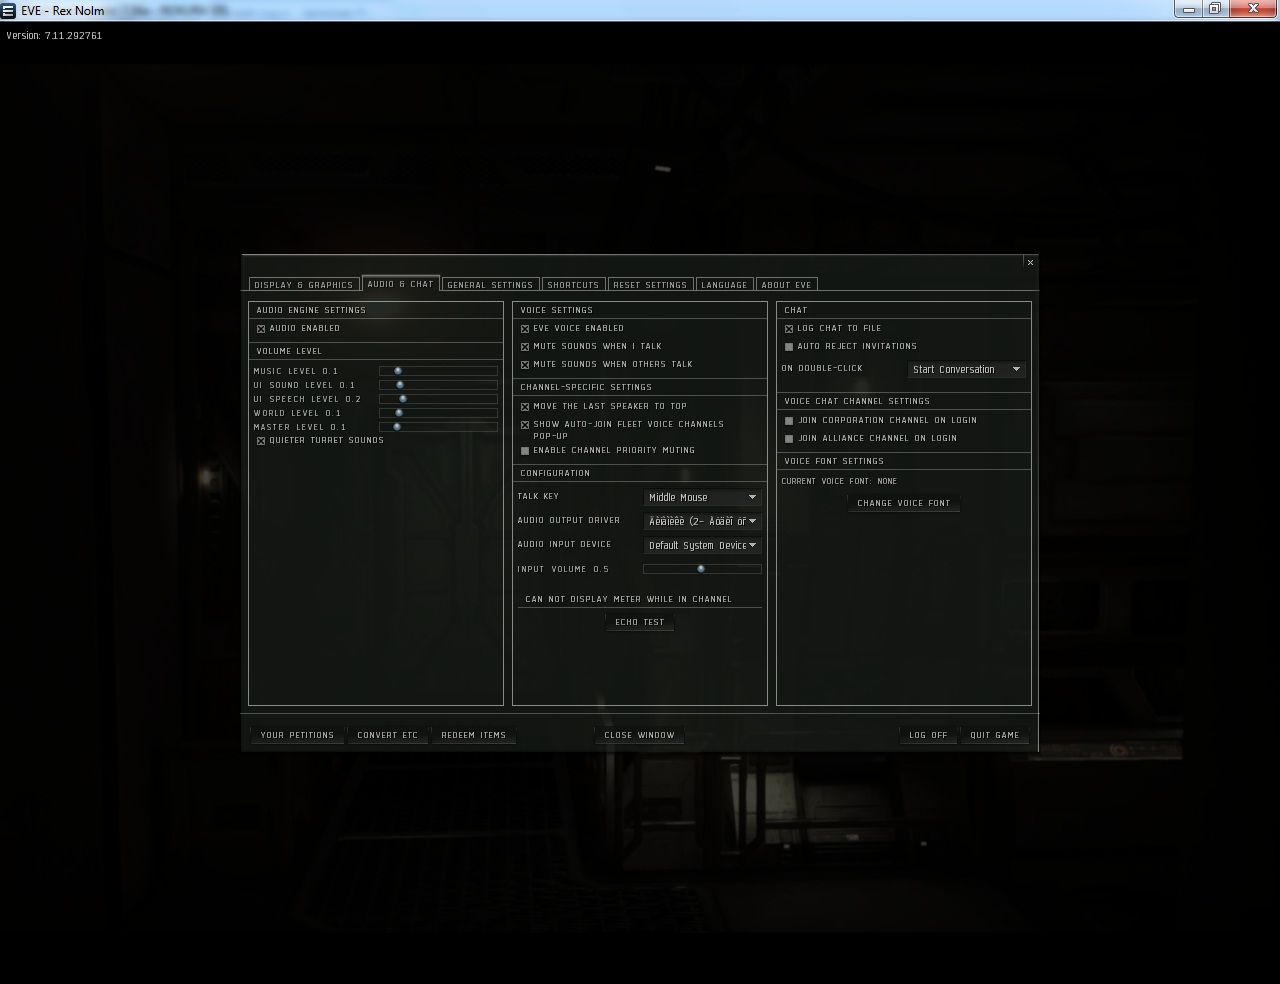Toggle Move the Last Speaker to Top
This screenshot has height=984, width=1280.
[525, 407]
